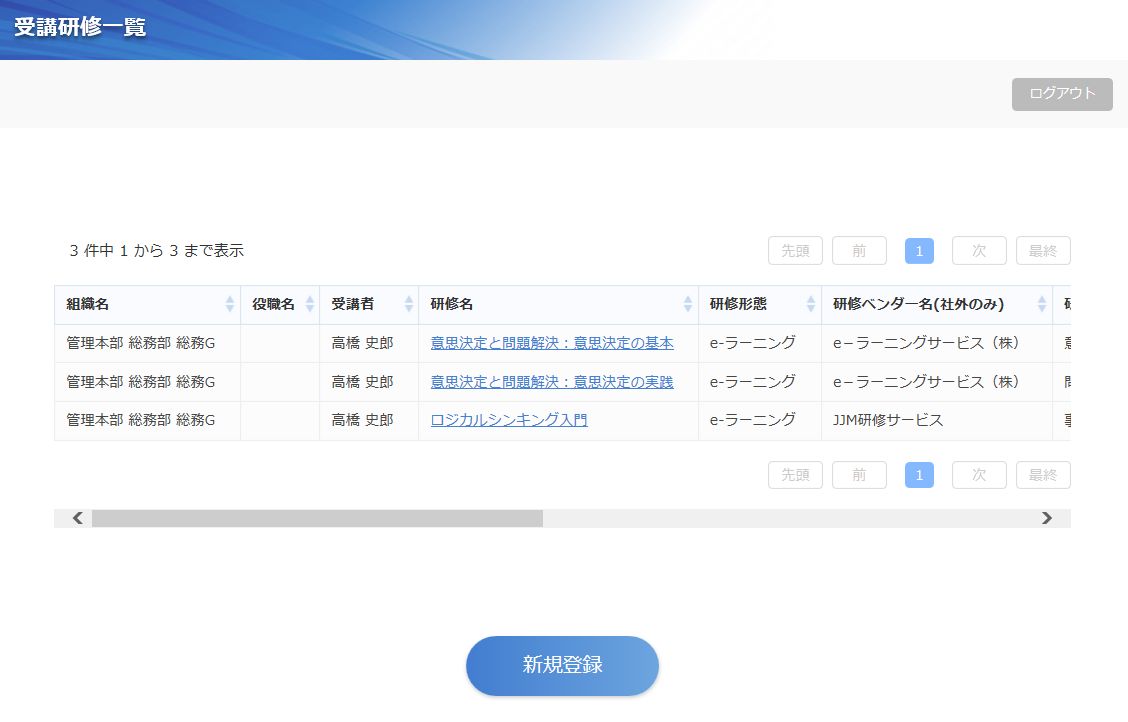Open 意思決定の実践 training link
This screenshot has height=722, width=1128.
(551, 382)
